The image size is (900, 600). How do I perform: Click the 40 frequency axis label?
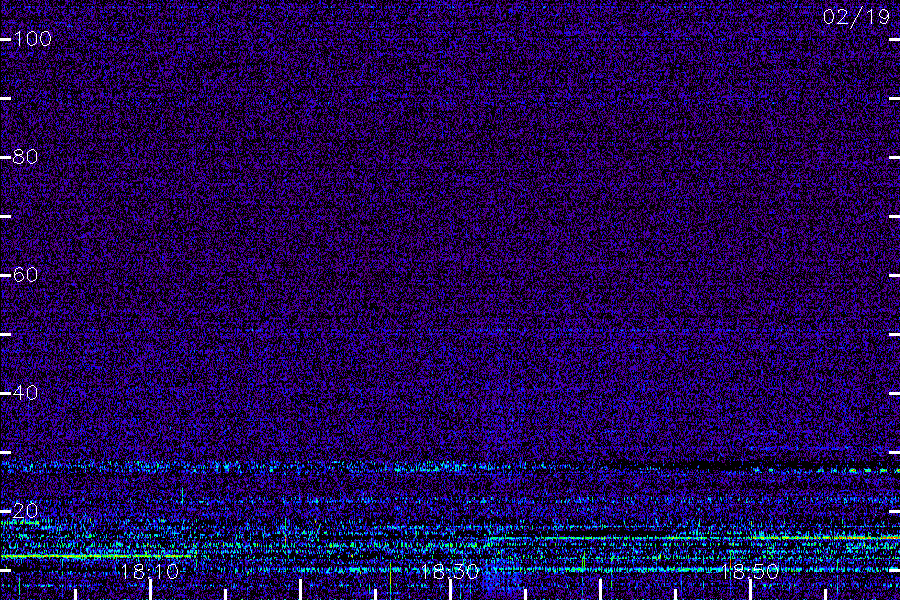click(x=25, y=393)
